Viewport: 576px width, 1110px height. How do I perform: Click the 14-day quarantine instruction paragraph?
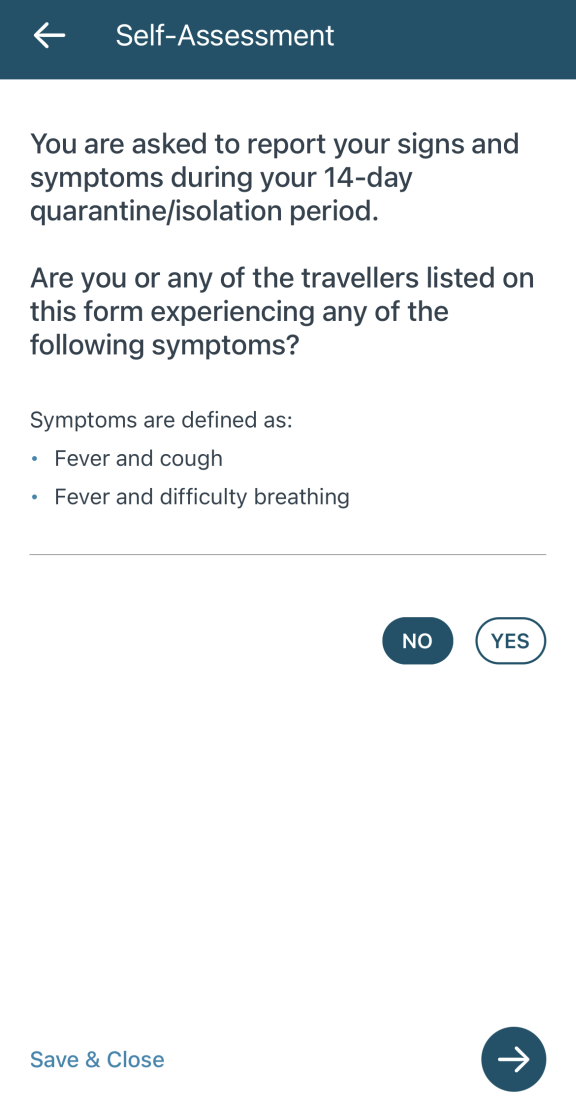pos(275,178)
